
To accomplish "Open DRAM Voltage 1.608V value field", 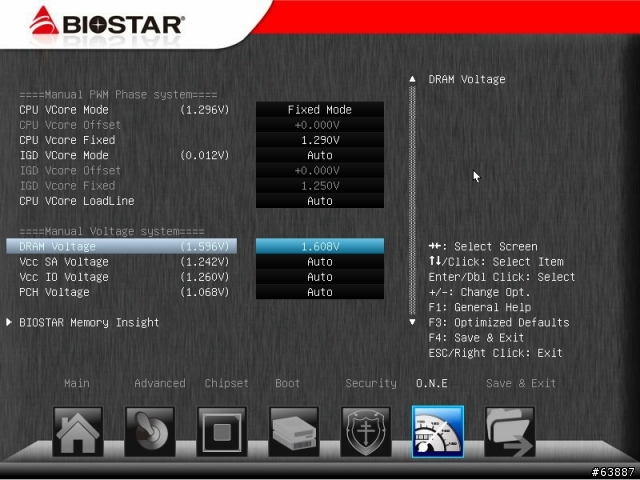I will (320, 247).
